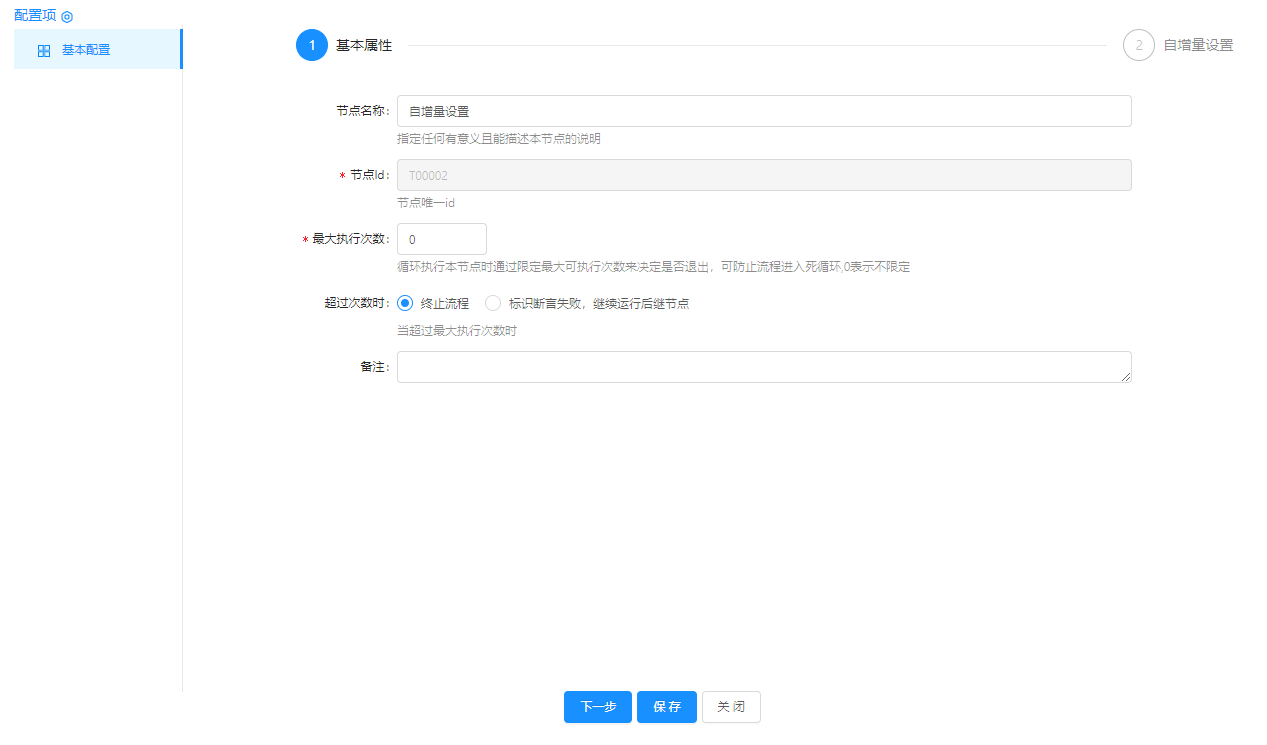Click the grid icon in 基本配置

(44, 50)
